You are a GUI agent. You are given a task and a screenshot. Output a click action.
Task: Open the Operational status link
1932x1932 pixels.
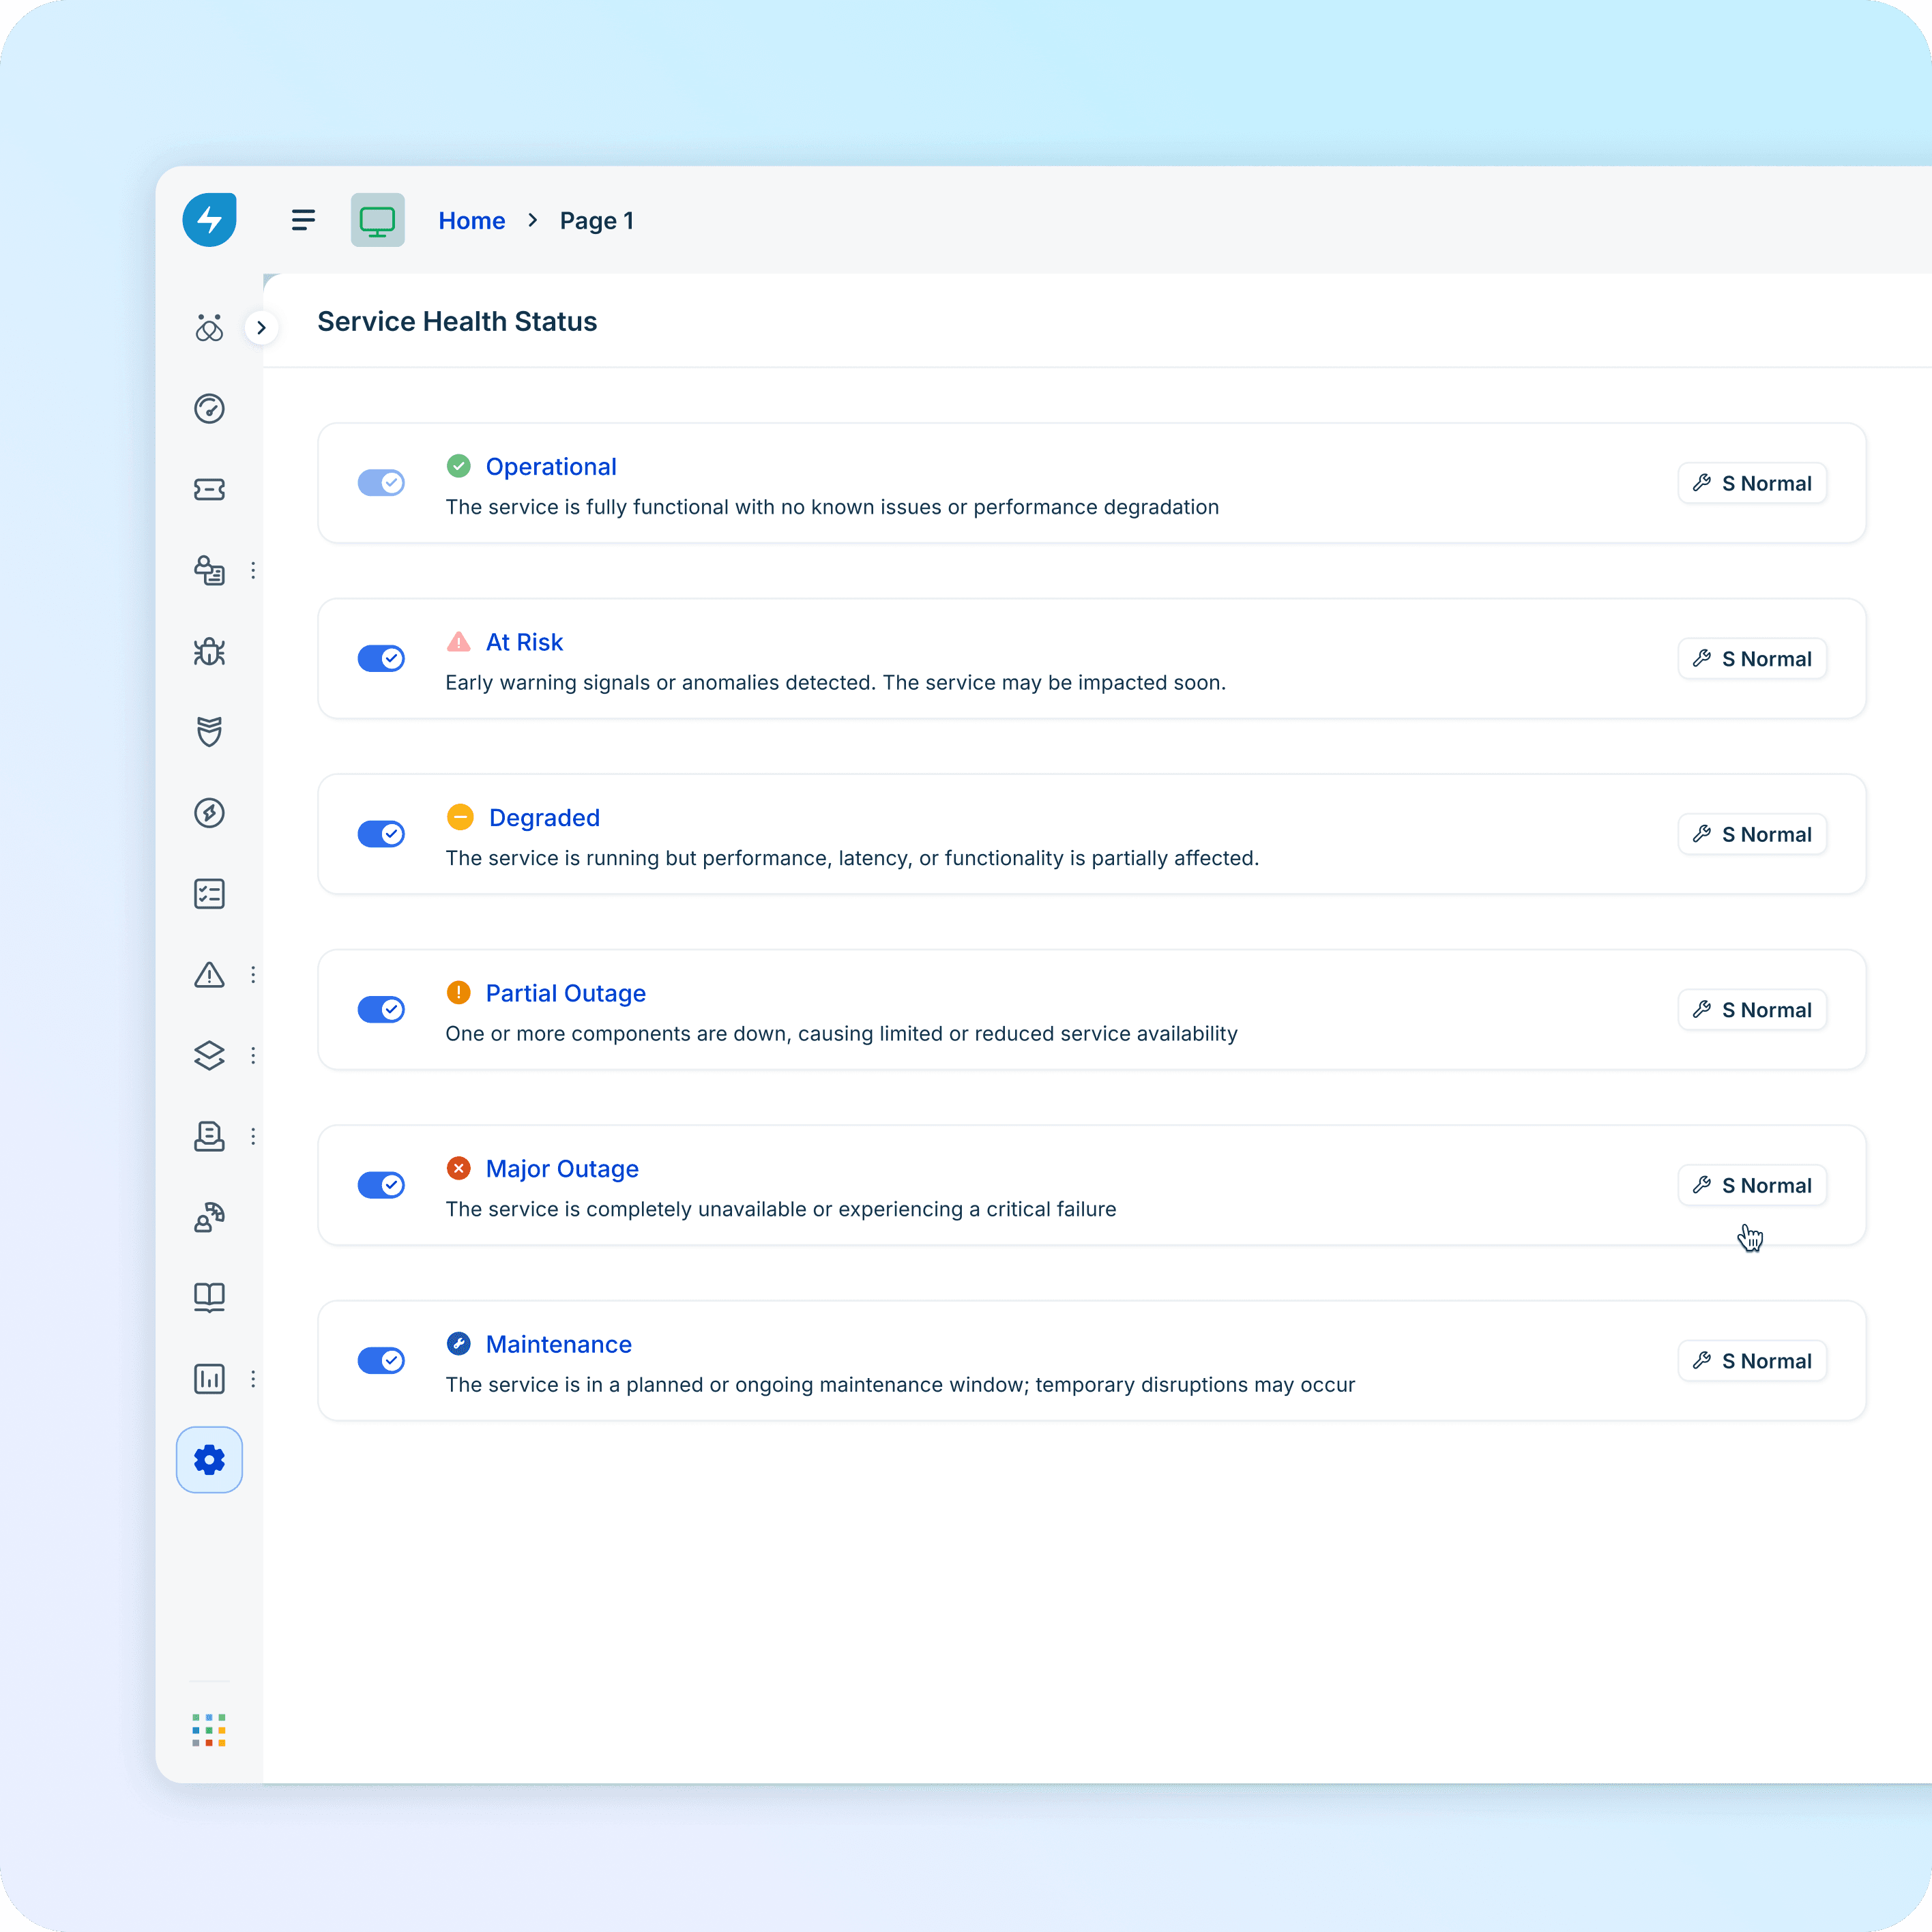(551, 467)
